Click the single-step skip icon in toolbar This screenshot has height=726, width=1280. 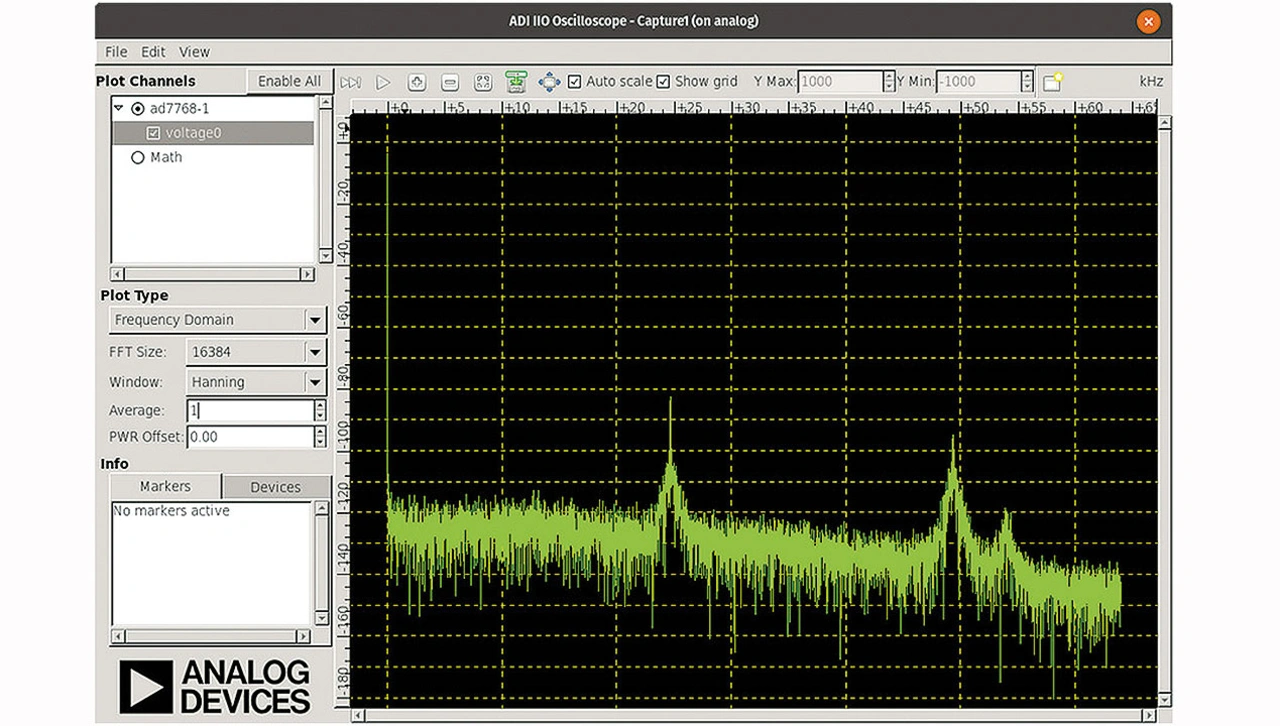coord(350,82)
